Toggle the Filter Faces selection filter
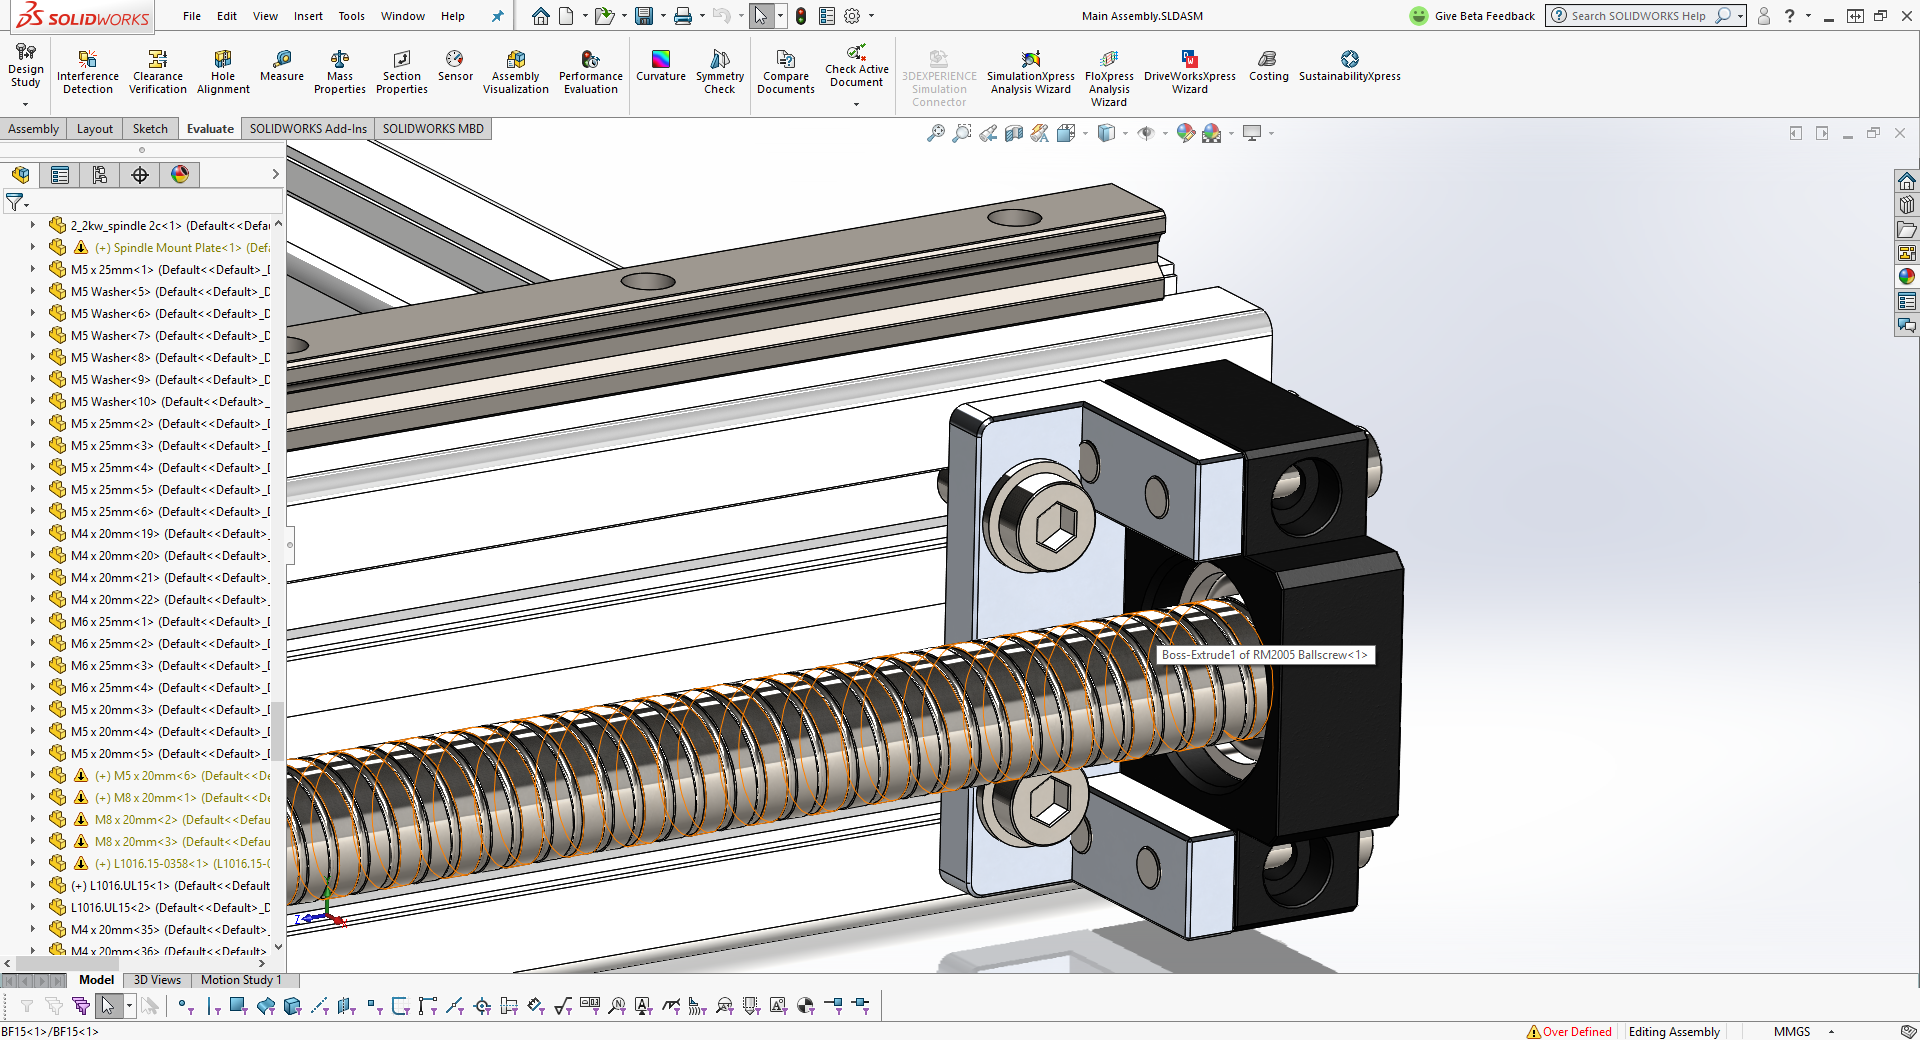Screen dimensions: 1920x1040 pyautogui.click(x=238, y=1006)
